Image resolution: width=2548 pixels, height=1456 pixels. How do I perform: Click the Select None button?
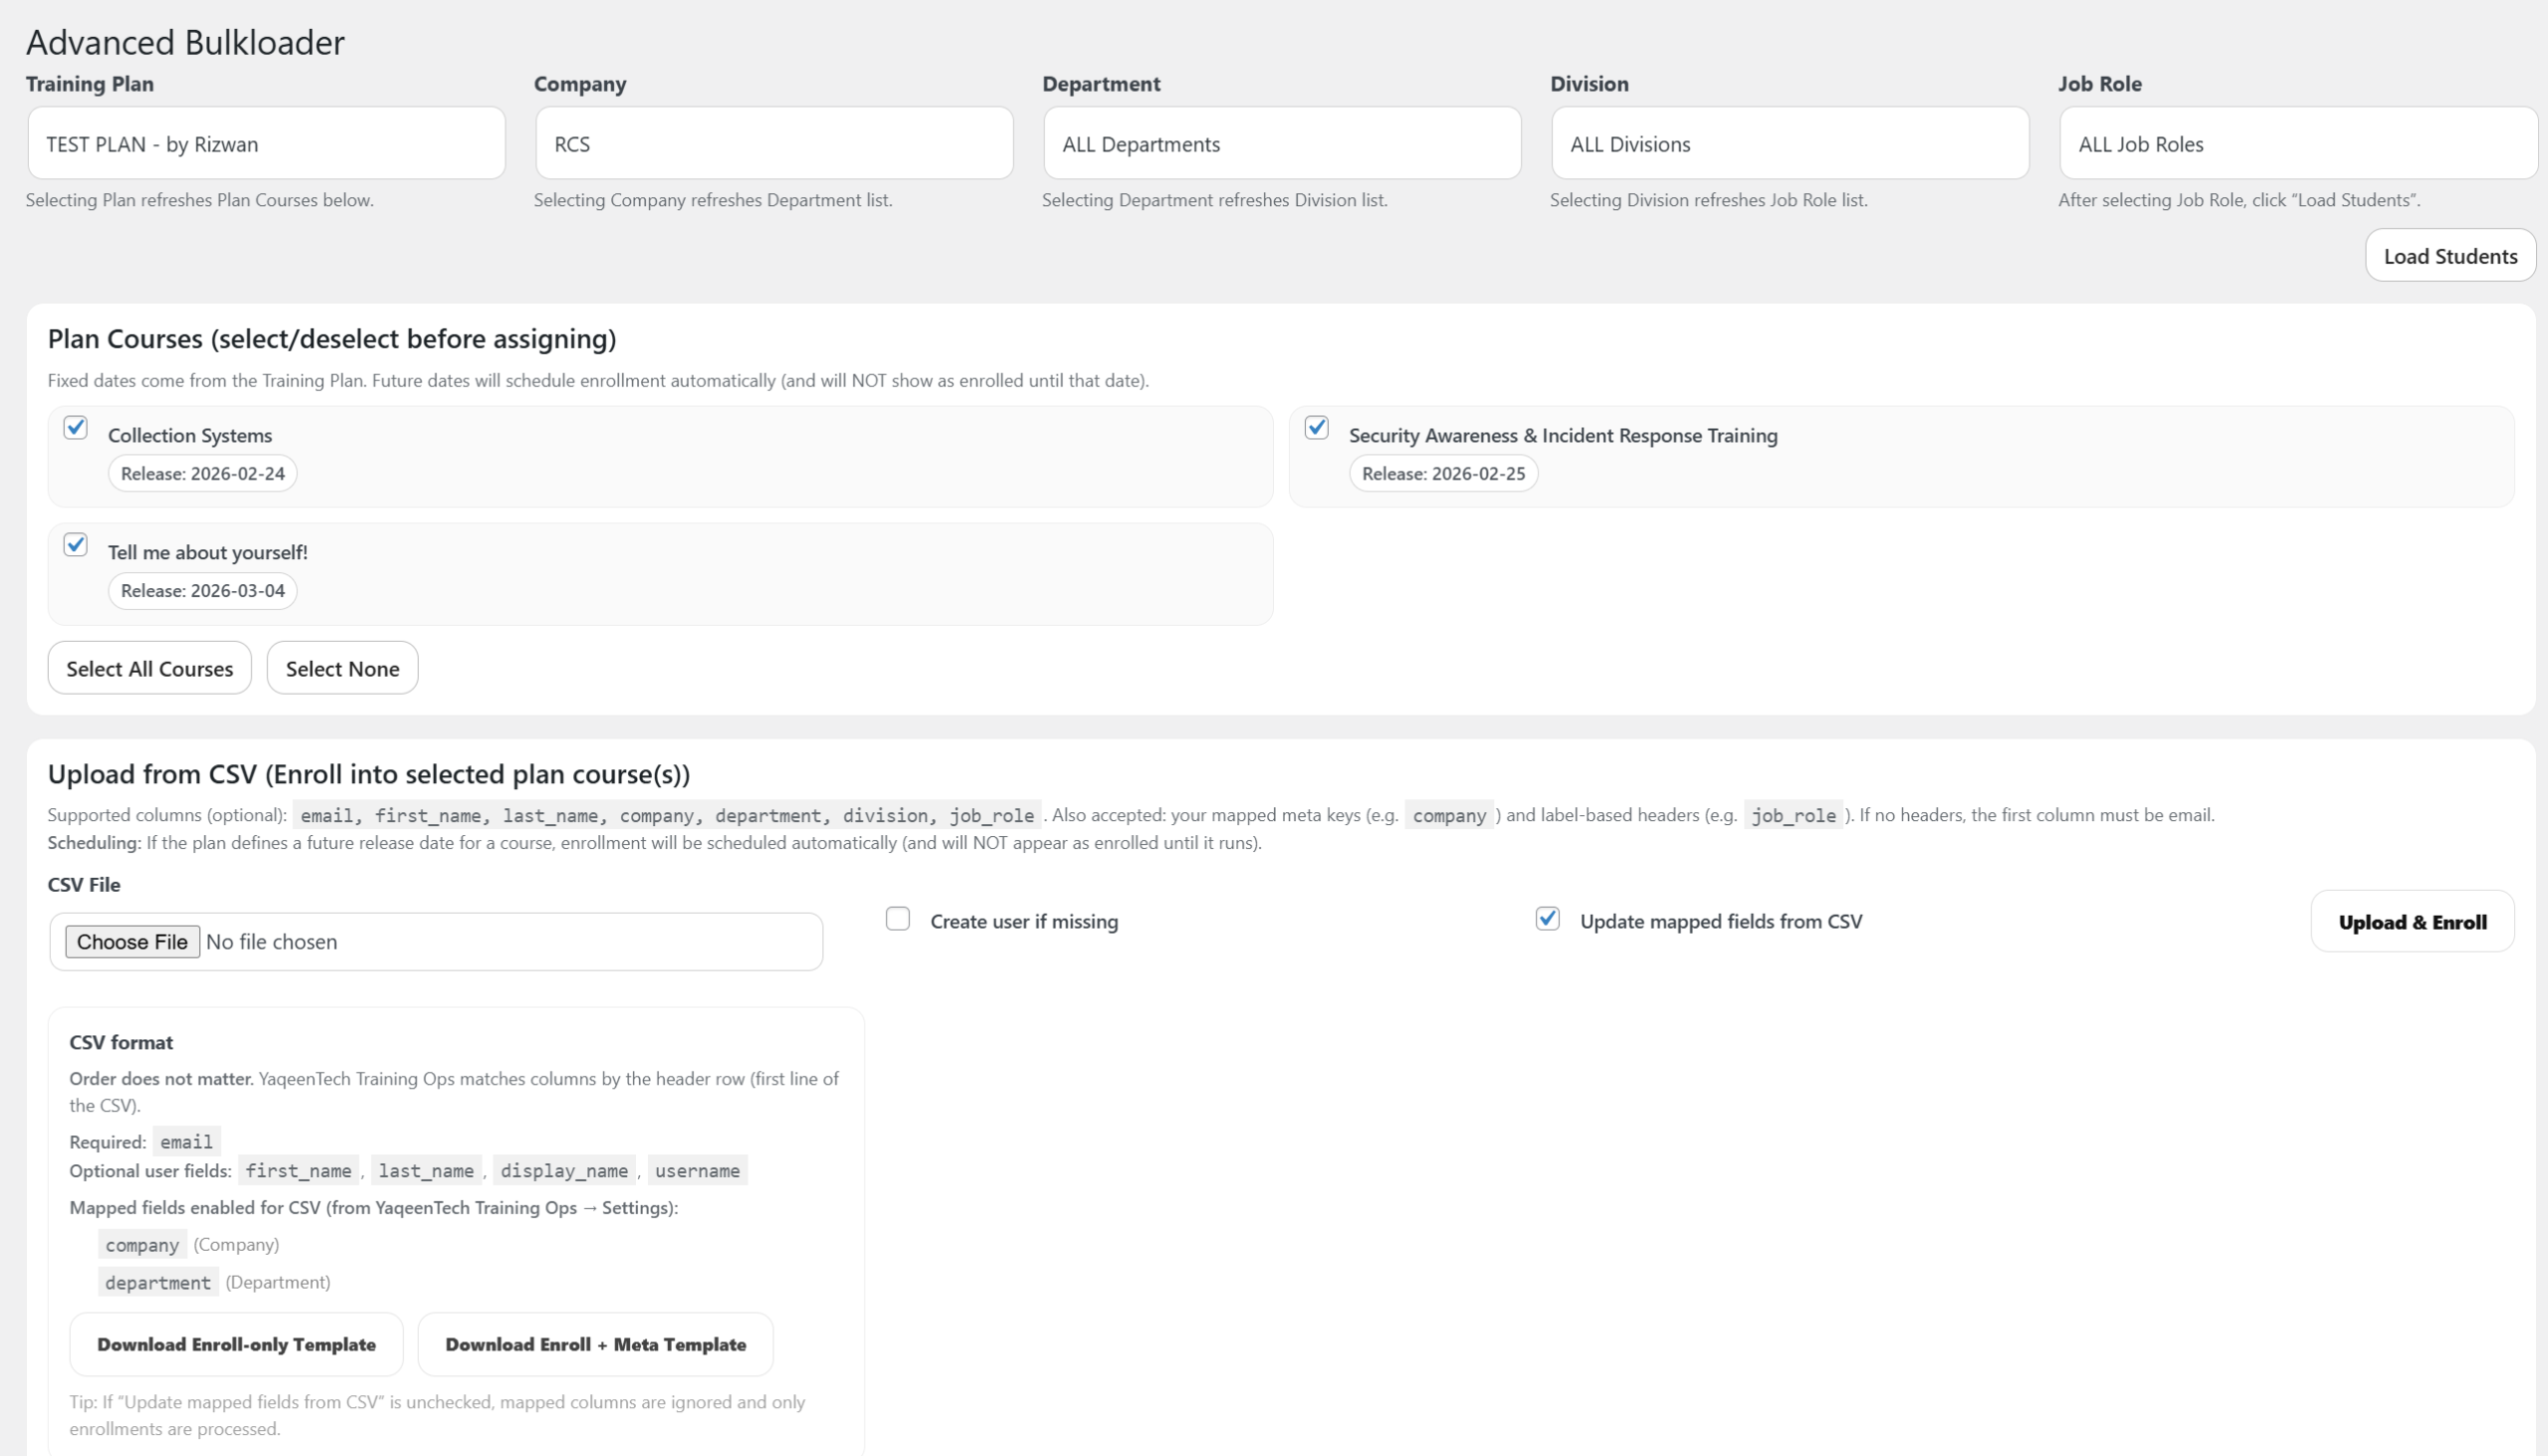click(342, 668)
